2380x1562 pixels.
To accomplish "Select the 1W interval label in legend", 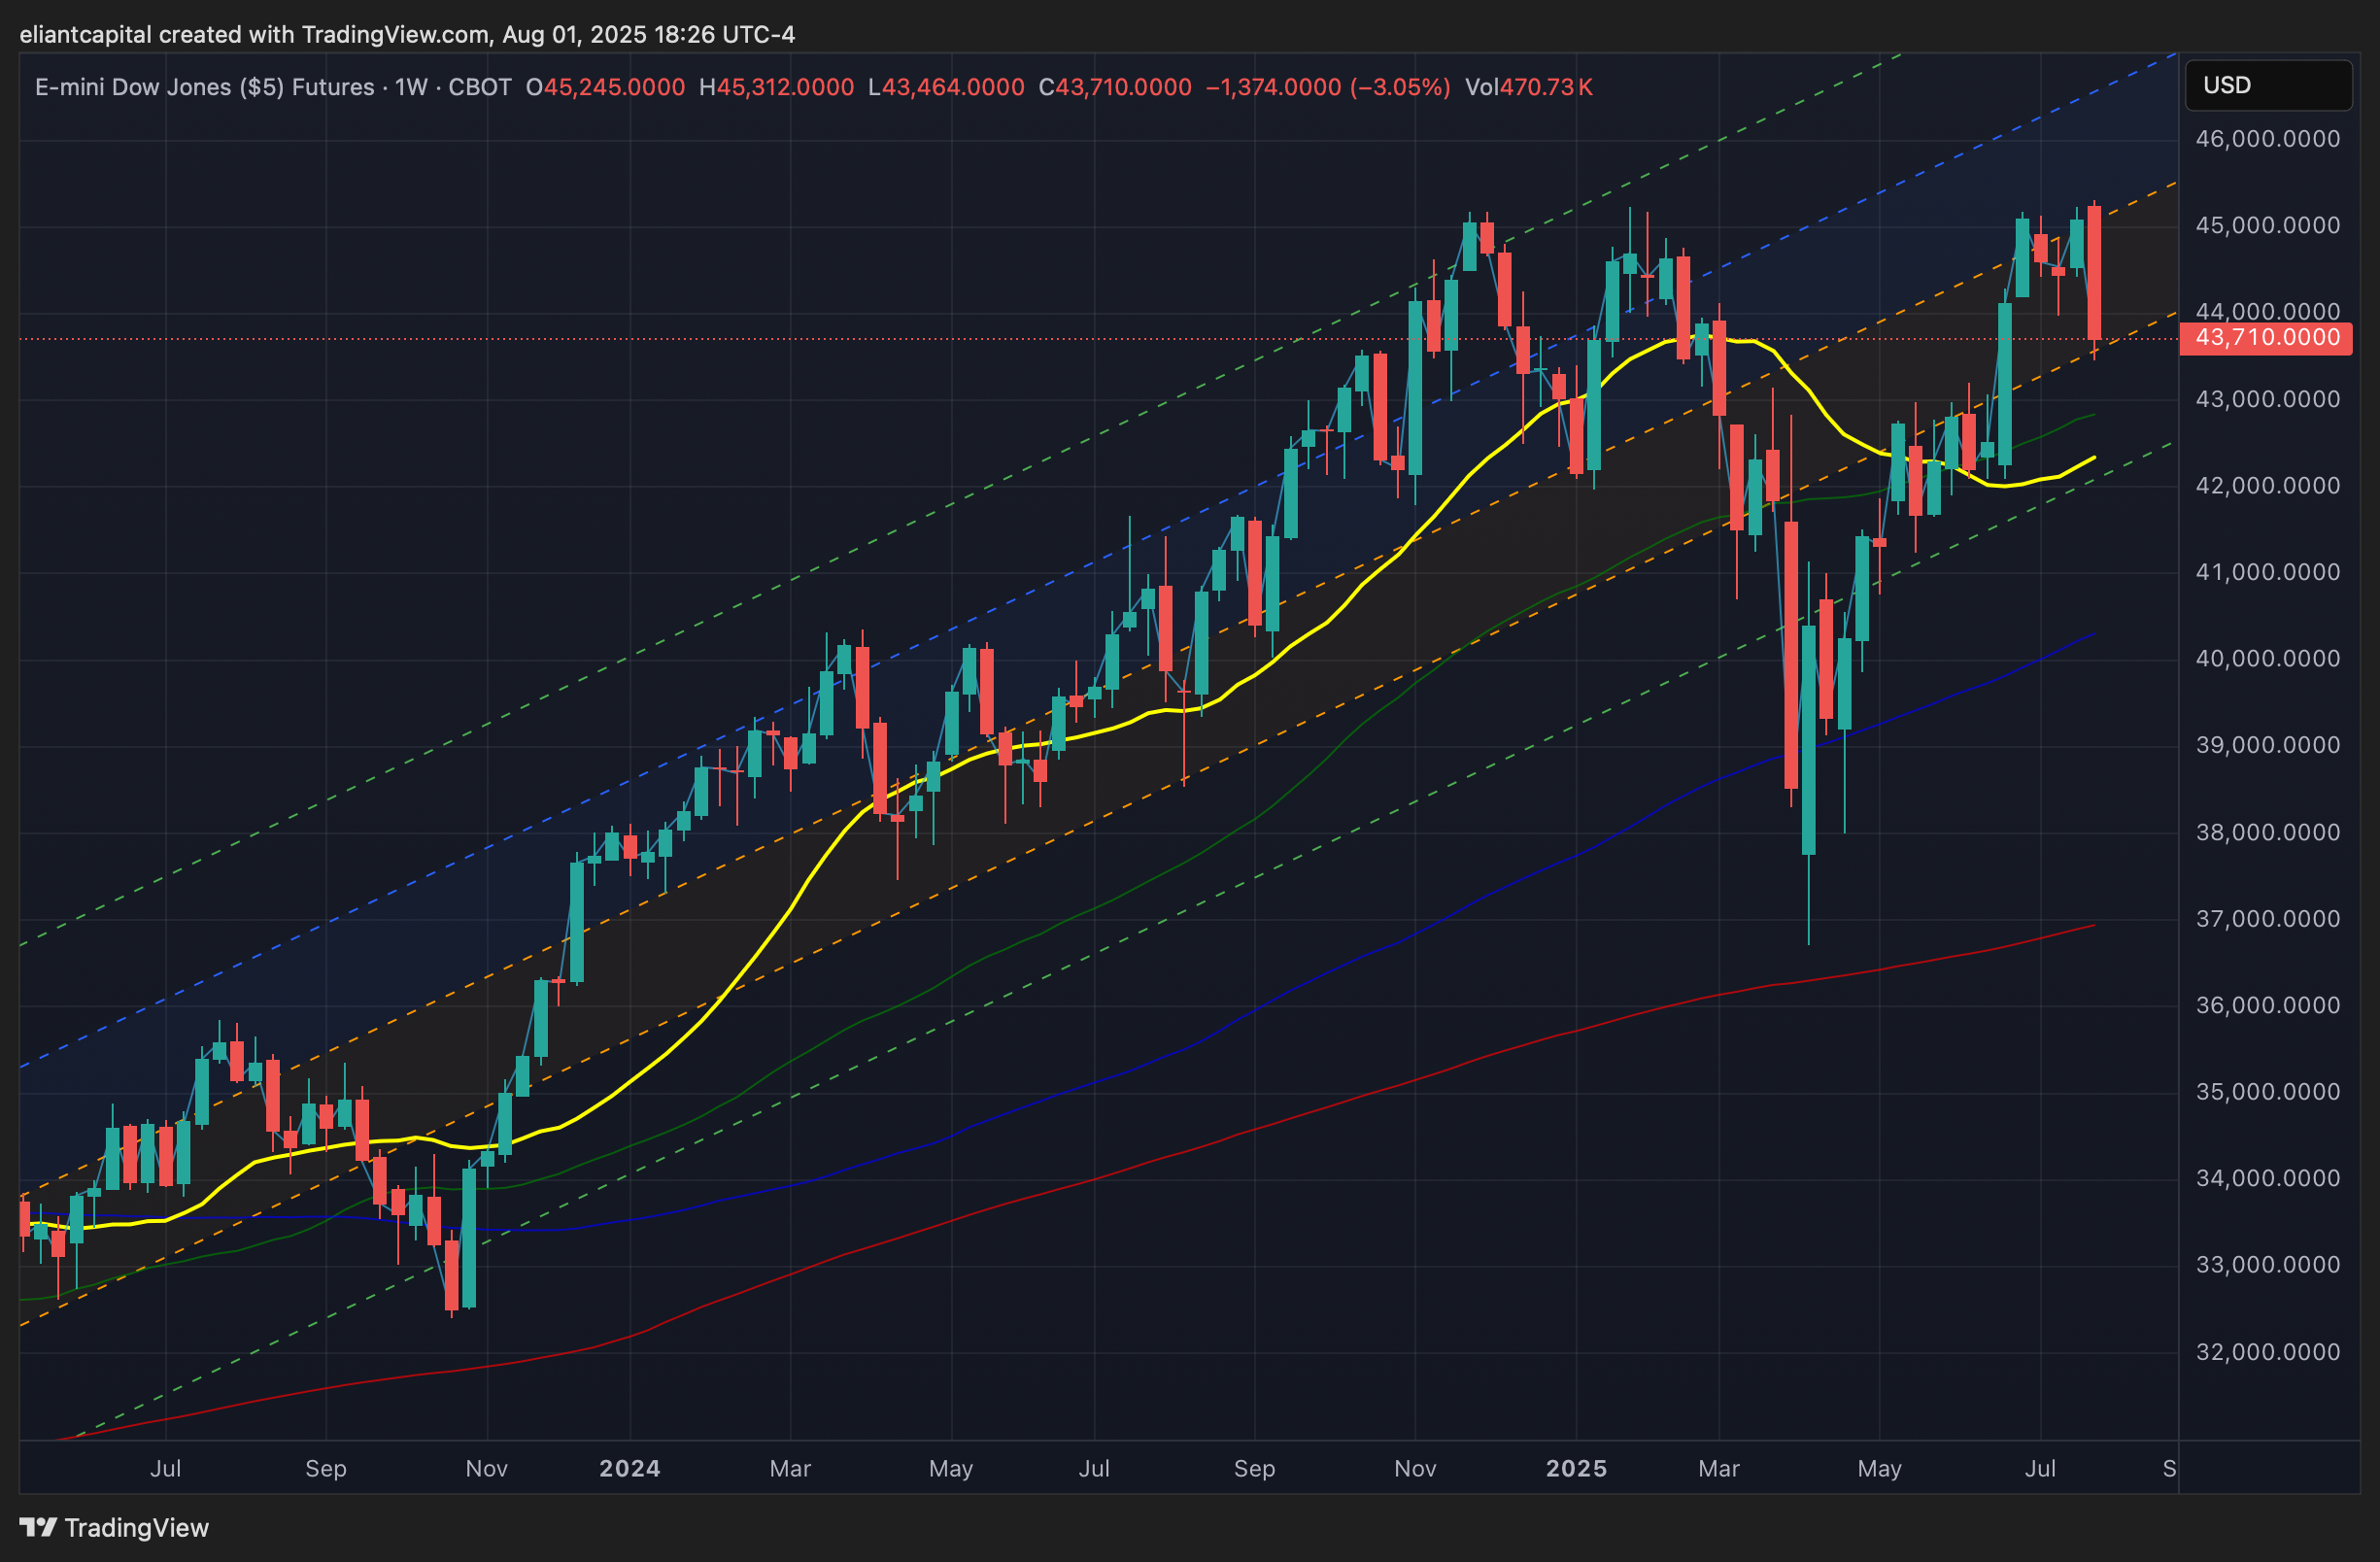I will click(x=410, y=87).
